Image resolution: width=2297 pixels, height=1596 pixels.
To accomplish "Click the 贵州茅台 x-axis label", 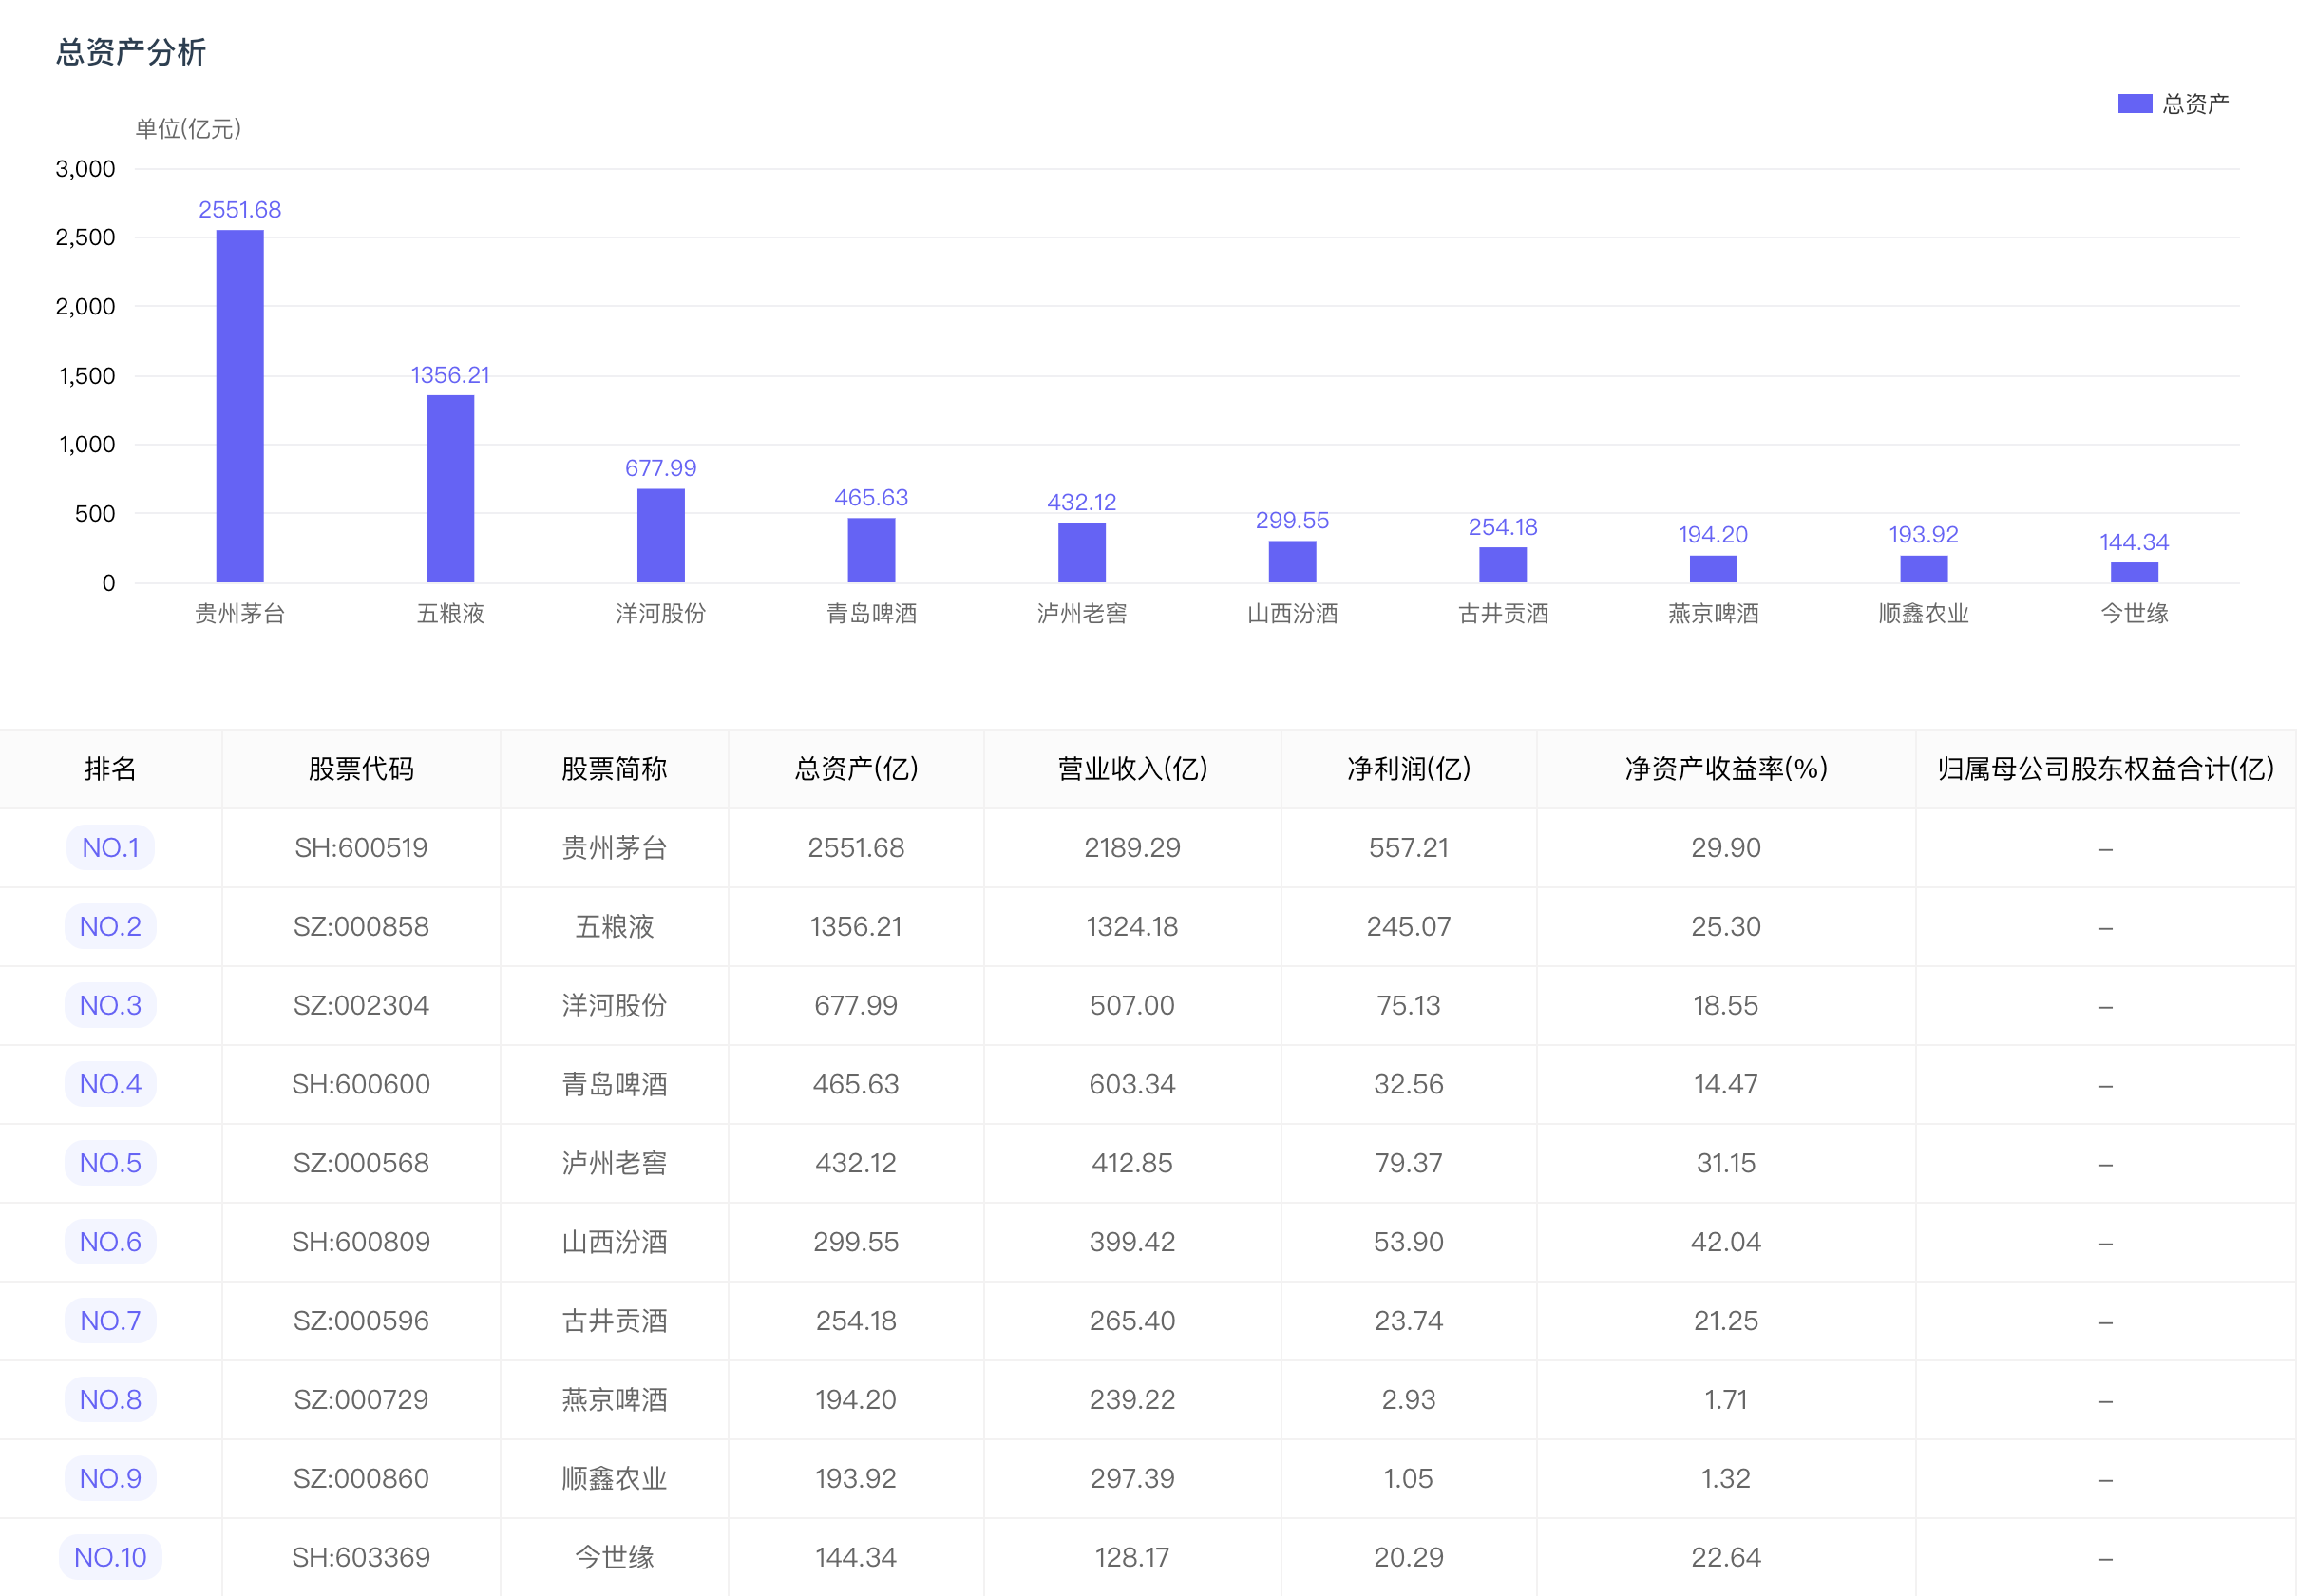I will 240,614.
